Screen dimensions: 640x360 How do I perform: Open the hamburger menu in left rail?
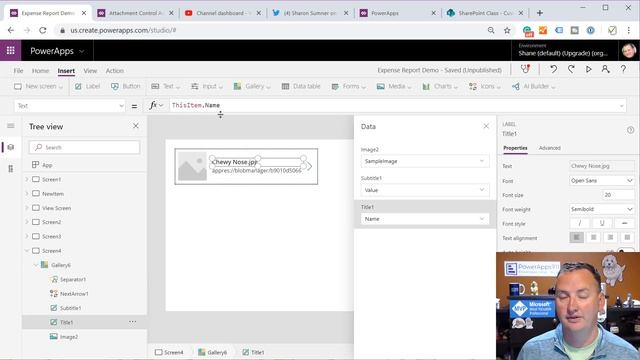[x=11, y=126]
